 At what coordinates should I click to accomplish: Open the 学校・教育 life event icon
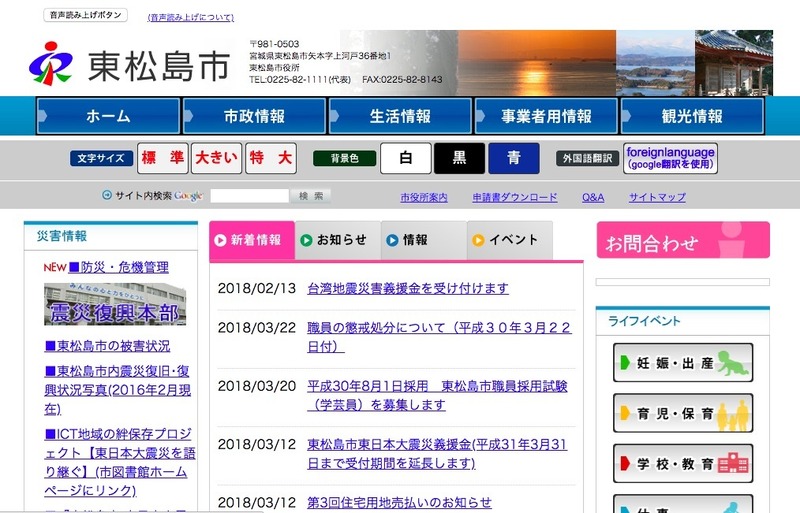pos(682,464)
